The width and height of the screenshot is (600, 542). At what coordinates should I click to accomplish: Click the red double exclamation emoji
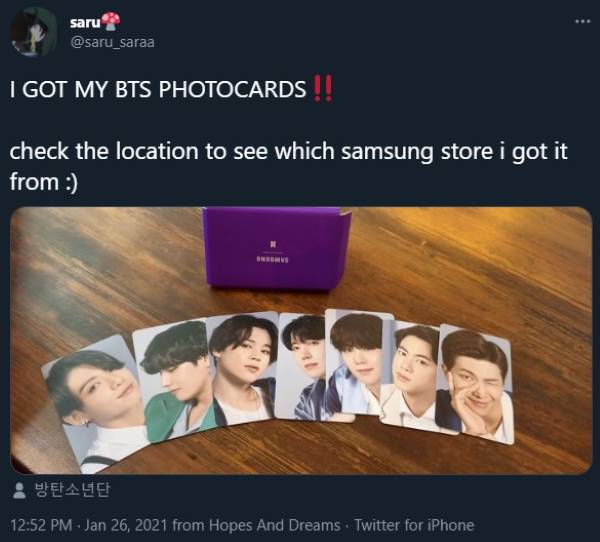[323, 89]
